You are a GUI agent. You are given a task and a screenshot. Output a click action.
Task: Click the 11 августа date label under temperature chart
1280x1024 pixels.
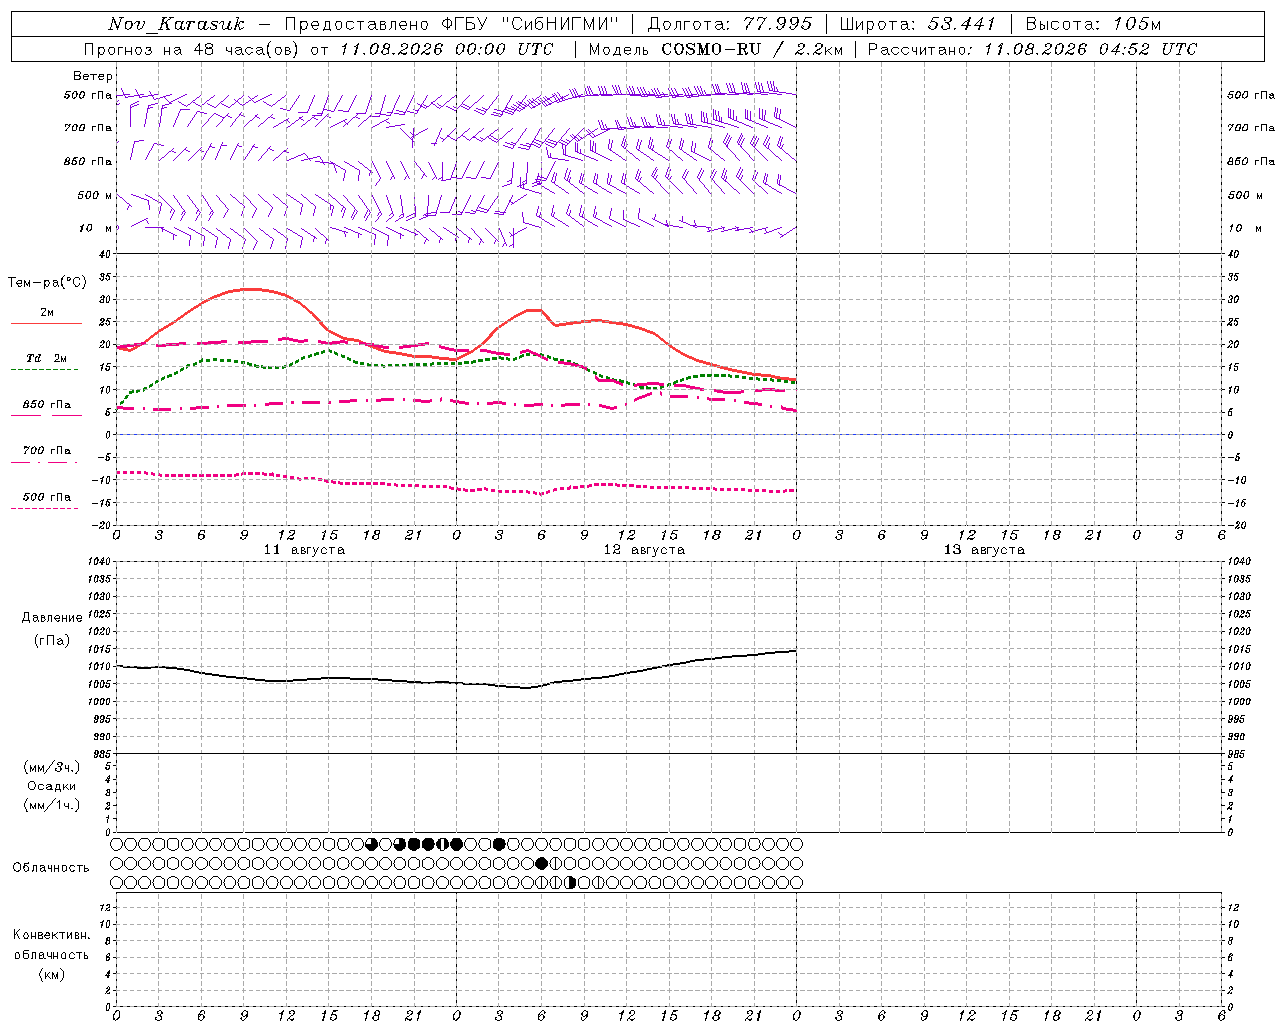click(x=304, y=550)
